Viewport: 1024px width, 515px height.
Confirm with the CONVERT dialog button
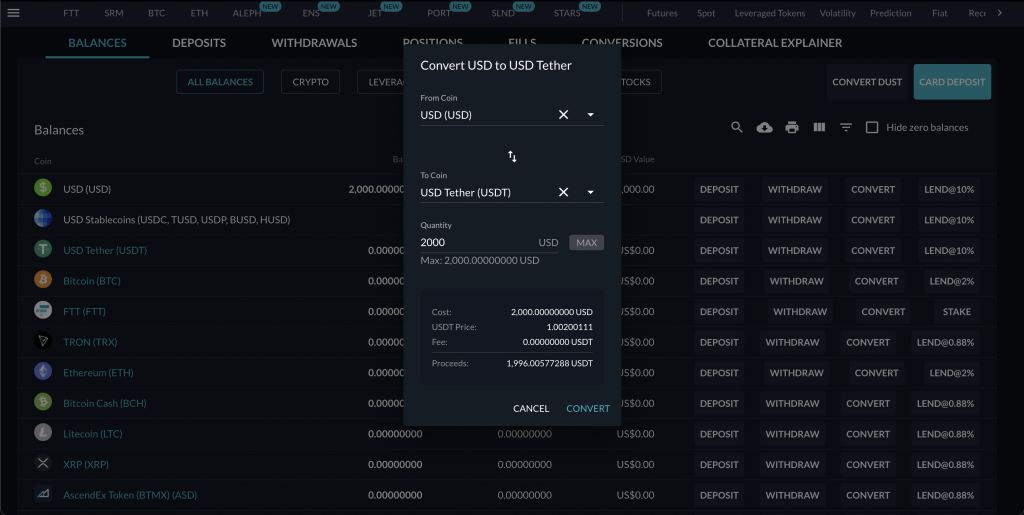(x=588, y=409)
